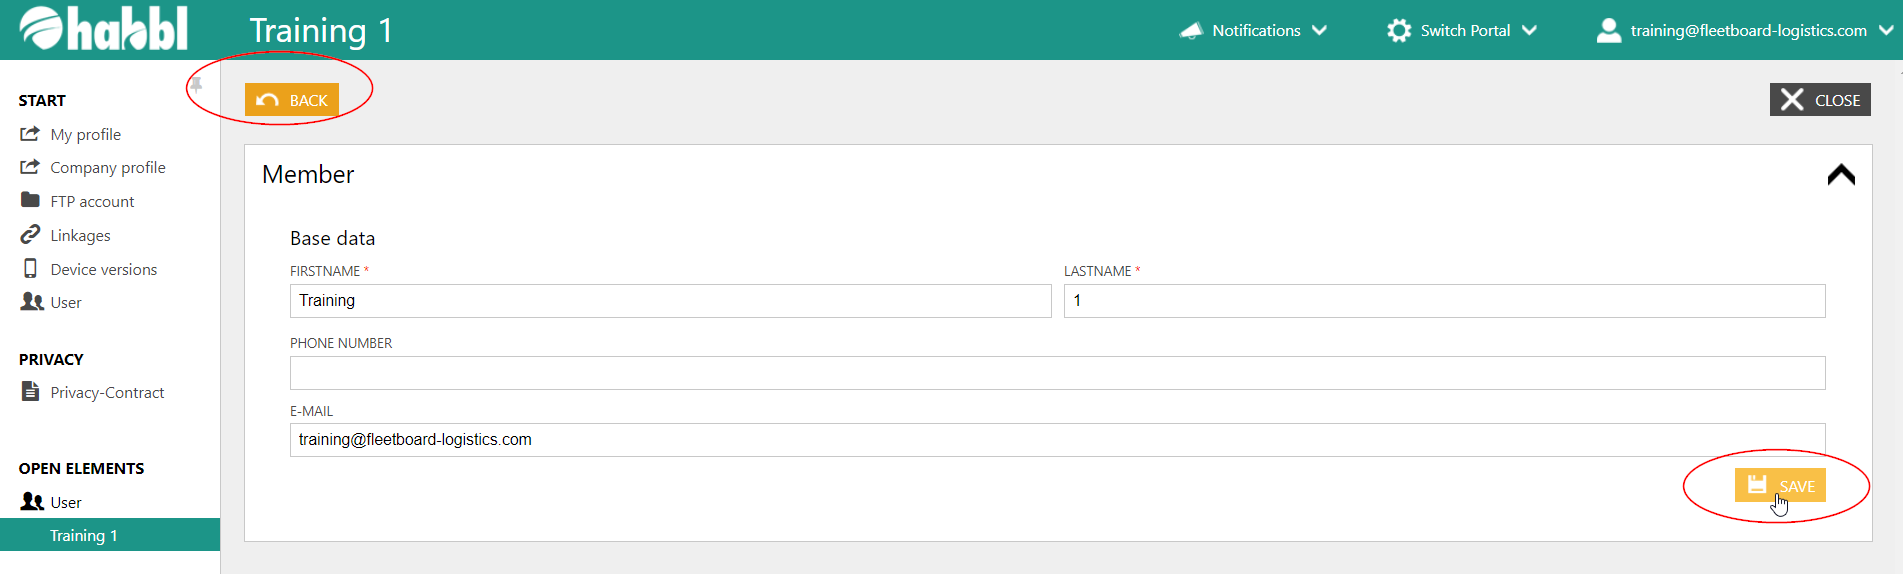This screenshot has height=574, width=1903.
Task: Click the FIRSTNAME input field
Action: click(x=670, y=301)
